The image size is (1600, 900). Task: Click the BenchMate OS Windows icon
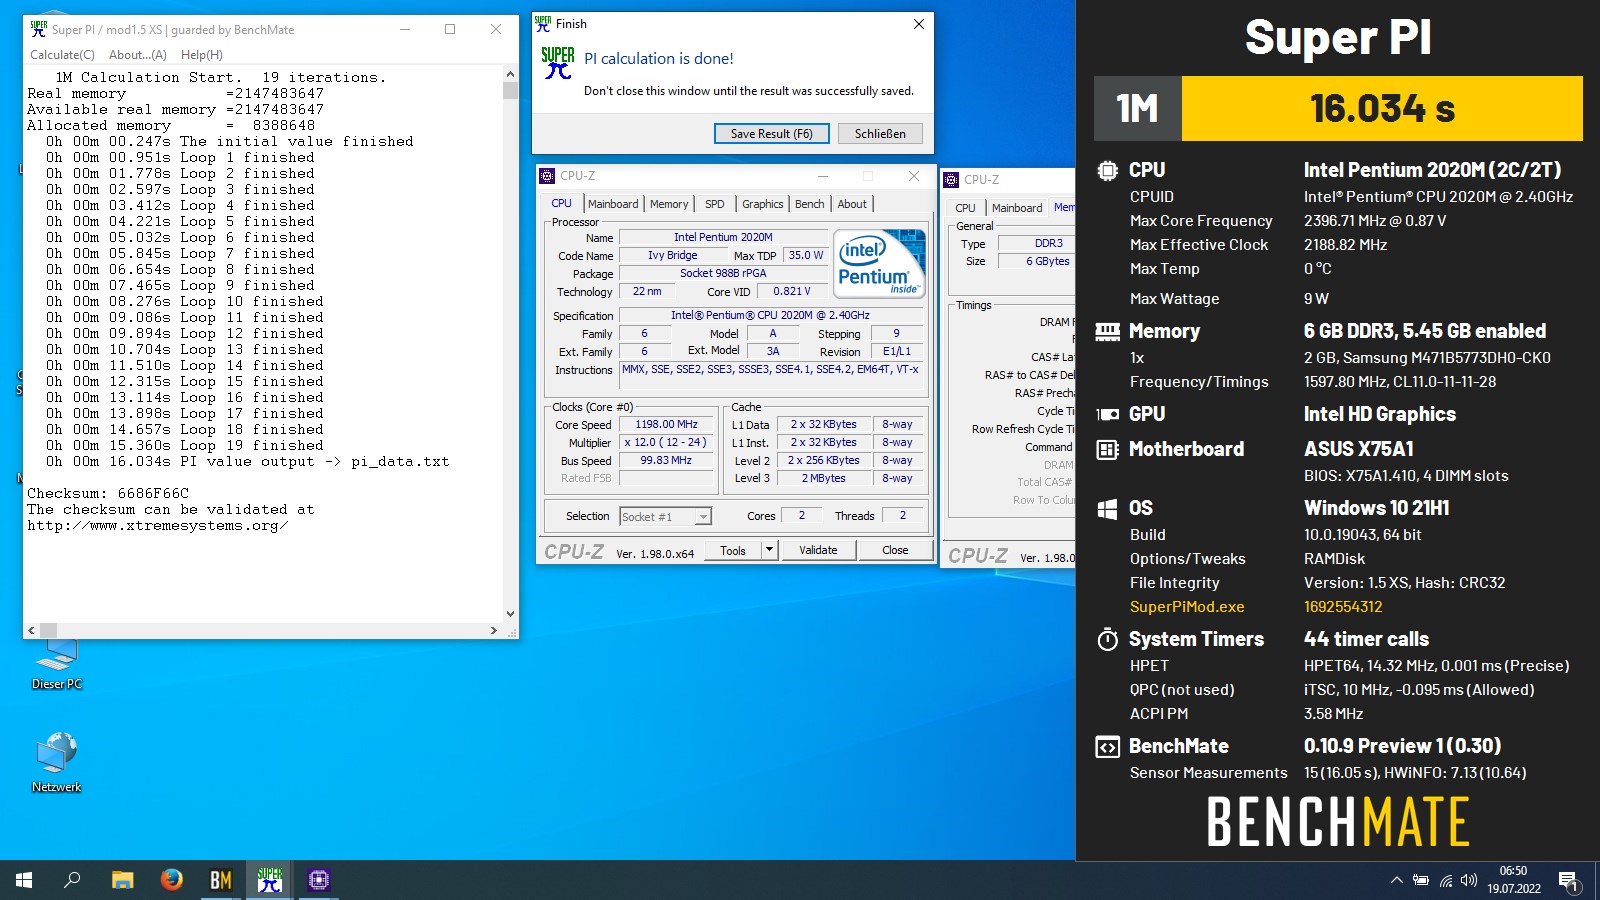click(x=1107, y=509)
